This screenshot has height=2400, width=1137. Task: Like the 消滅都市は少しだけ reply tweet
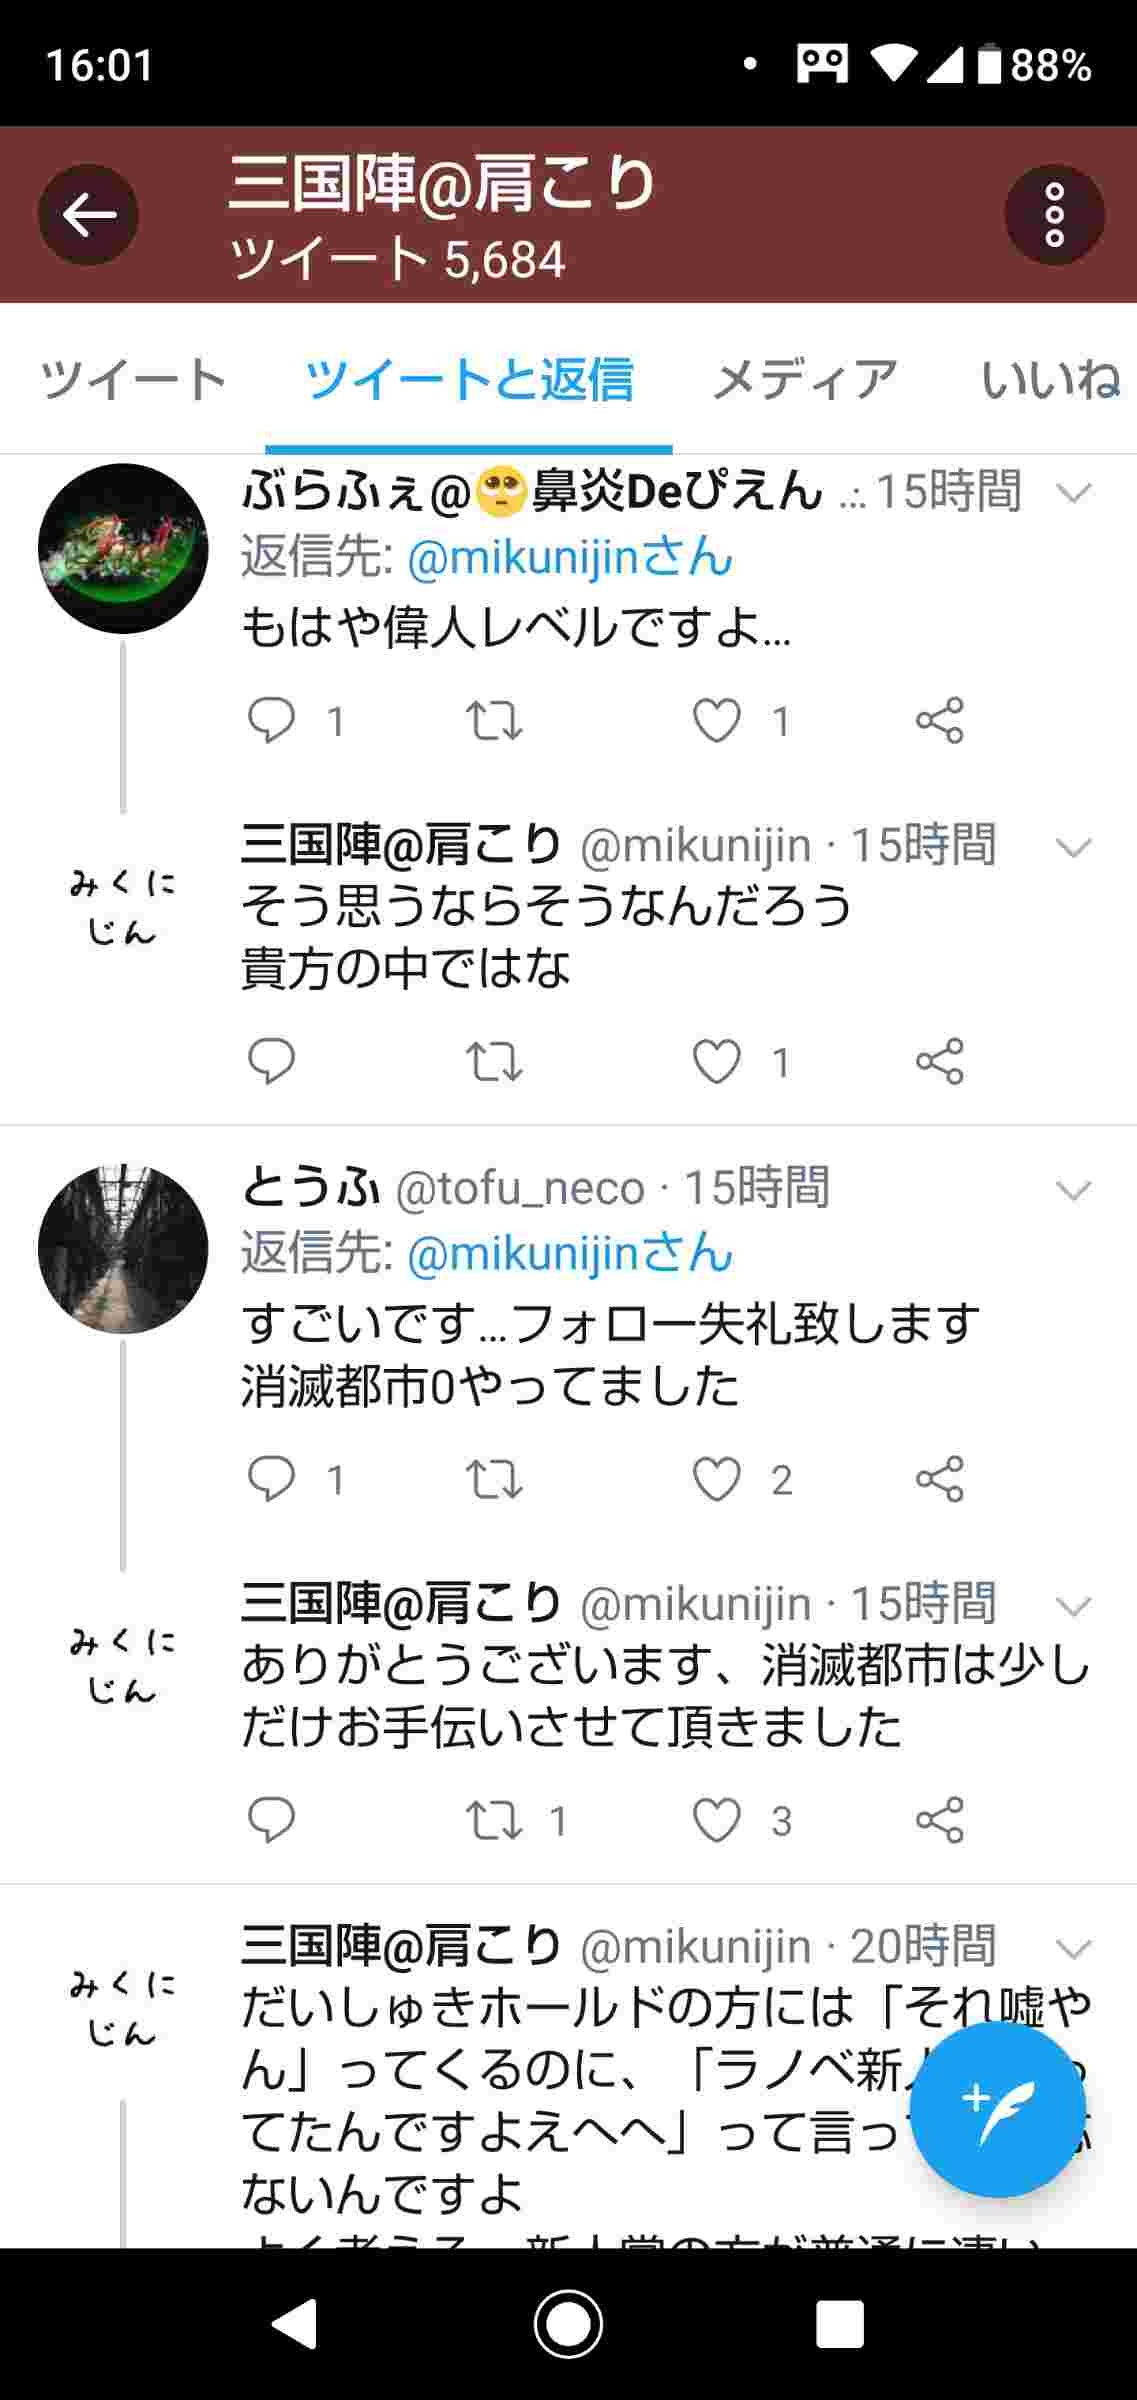click(x=717, y=1820)
